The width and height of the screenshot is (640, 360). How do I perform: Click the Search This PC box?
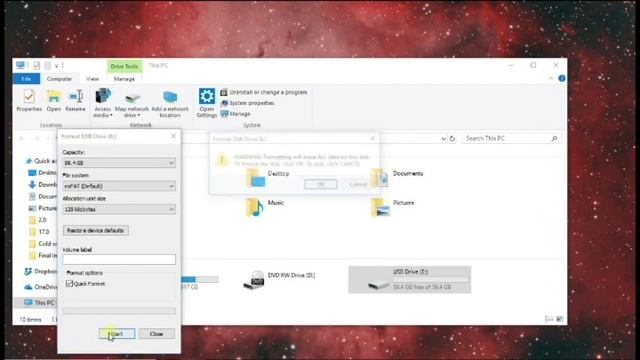click(511, 139)
